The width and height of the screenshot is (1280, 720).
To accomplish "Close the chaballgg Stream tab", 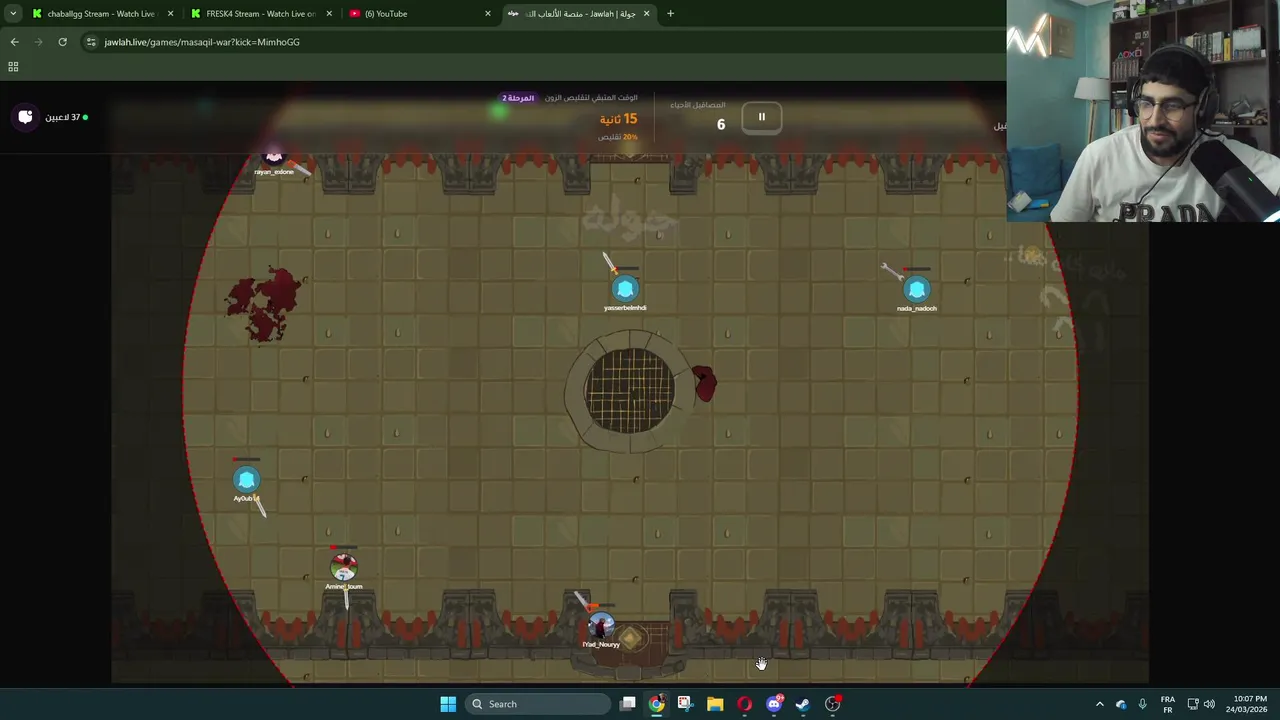I will (x=170, y=14).
